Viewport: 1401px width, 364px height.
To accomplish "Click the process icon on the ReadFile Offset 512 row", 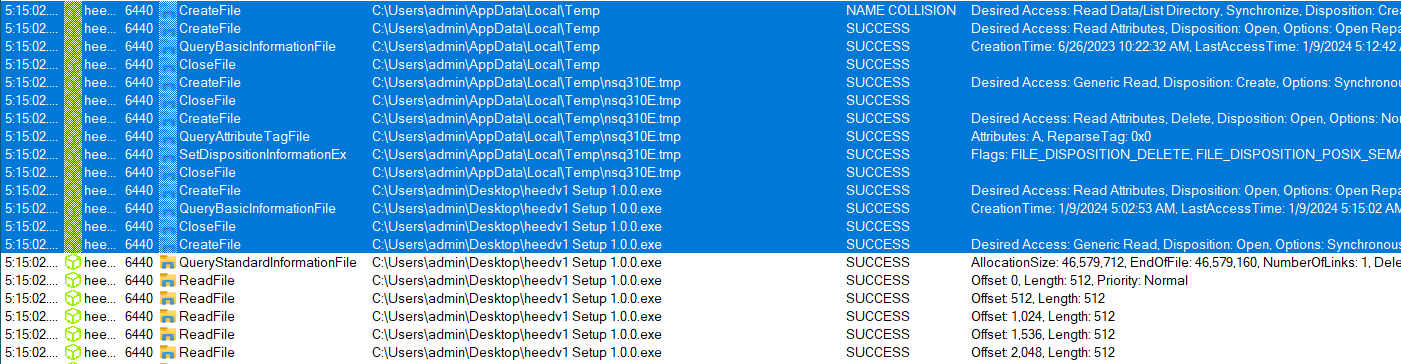I will coord(72,298).
